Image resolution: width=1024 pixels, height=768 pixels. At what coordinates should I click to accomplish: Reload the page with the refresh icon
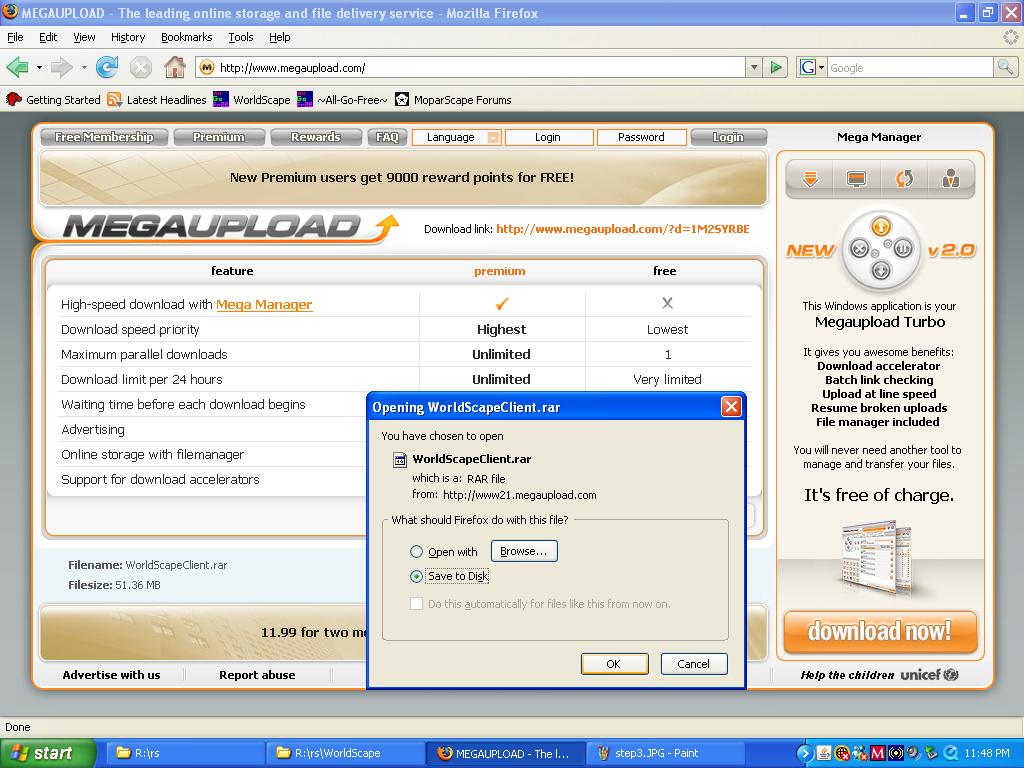click(x=107, y=67)
